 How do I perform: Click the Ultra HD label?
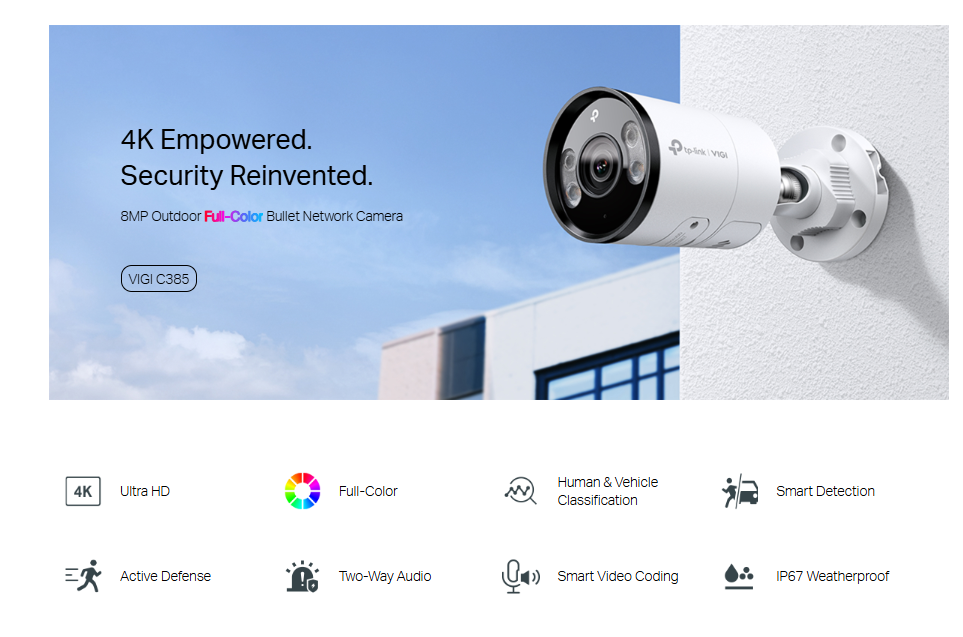pyautogui.click(x=145, y=491)
